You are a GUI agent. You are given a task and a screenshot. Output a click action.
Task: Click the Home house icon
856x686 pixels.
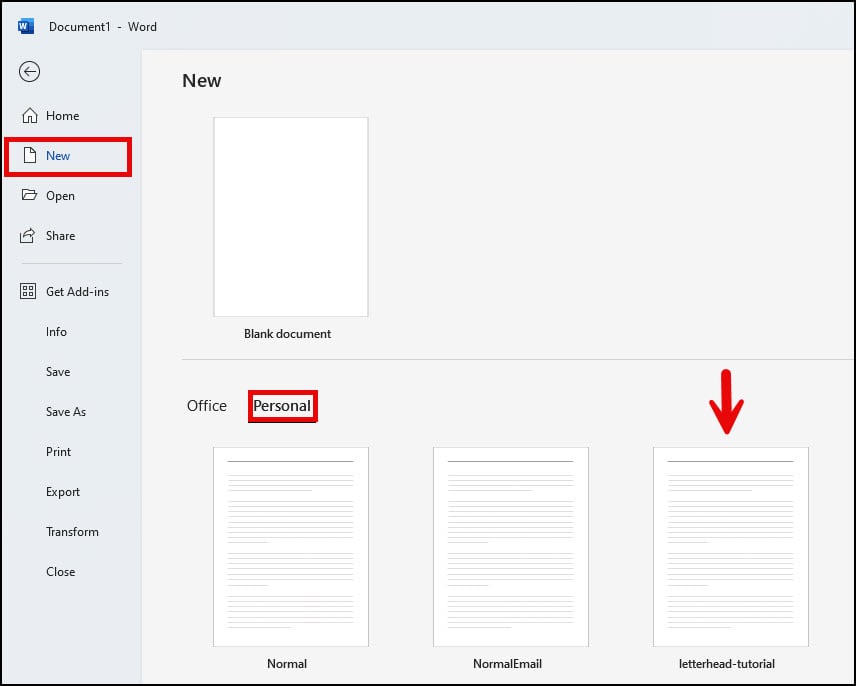29,116
